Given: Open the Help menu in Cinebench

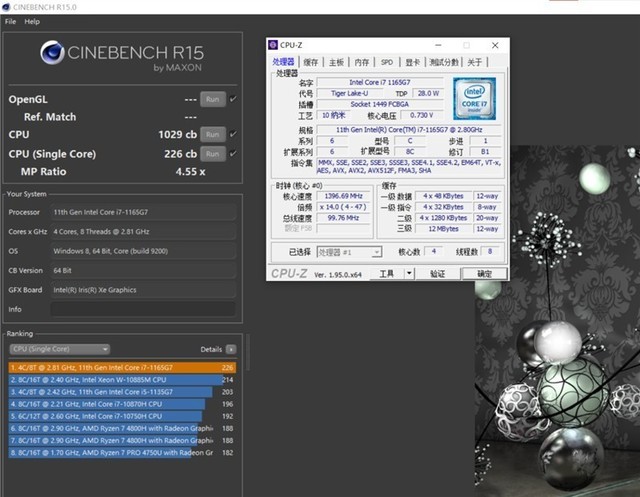Looking at the screenshot, I should [32, 22].
